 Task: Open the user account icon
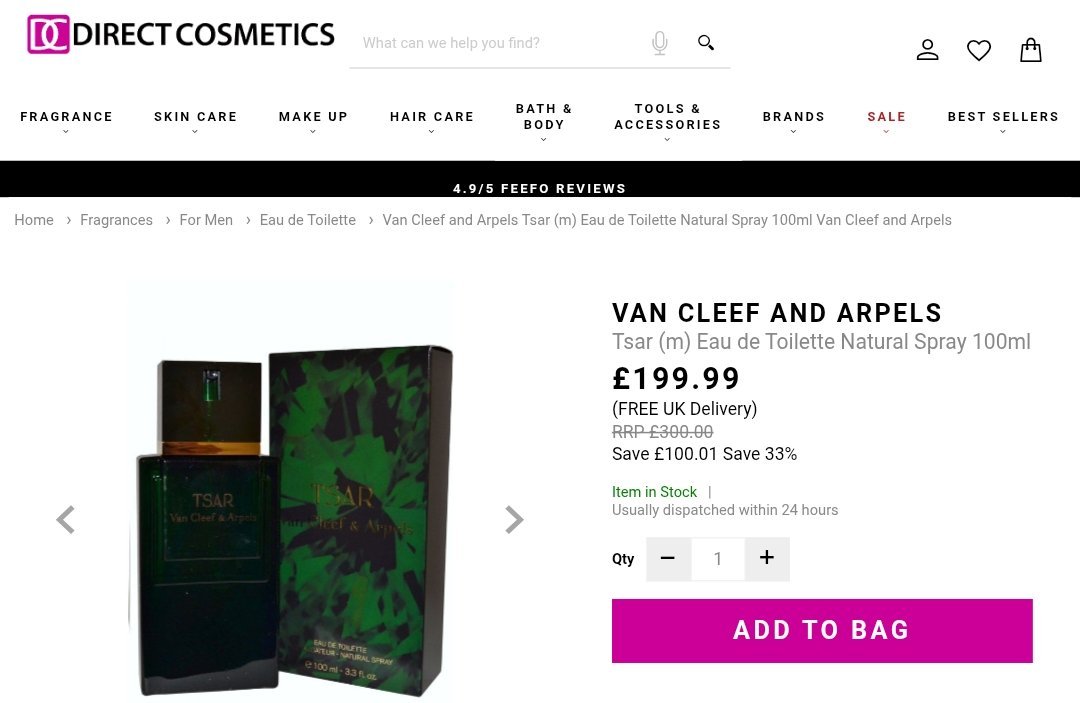(927, 50)
